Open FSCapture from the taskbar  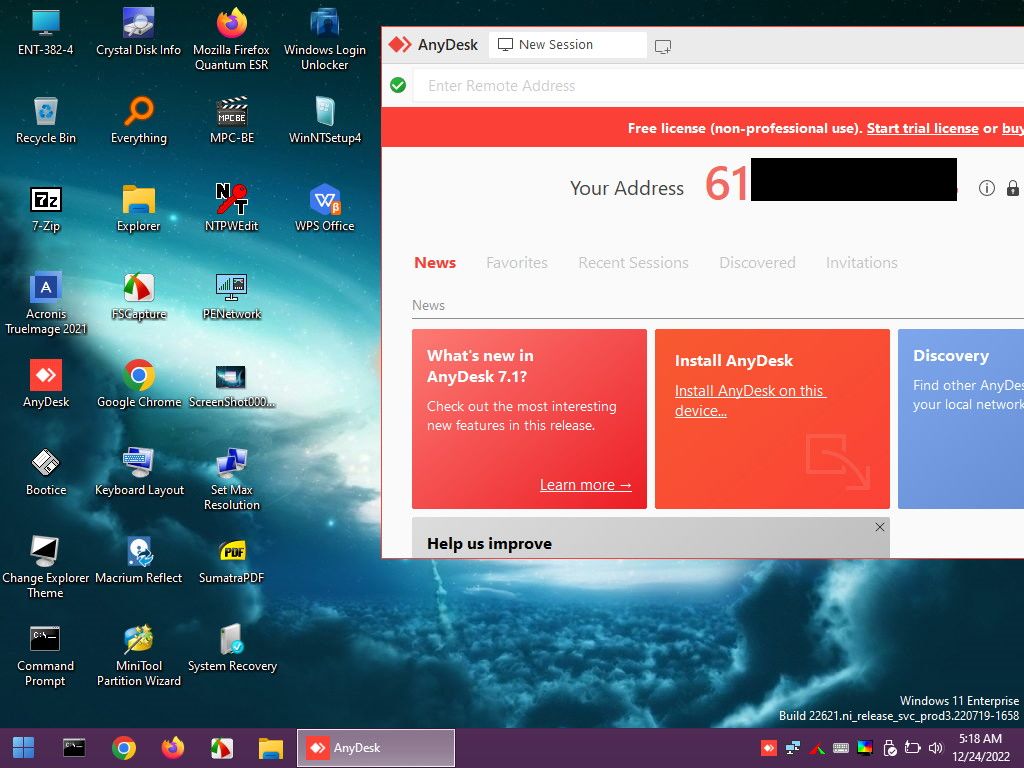[222, 748]
